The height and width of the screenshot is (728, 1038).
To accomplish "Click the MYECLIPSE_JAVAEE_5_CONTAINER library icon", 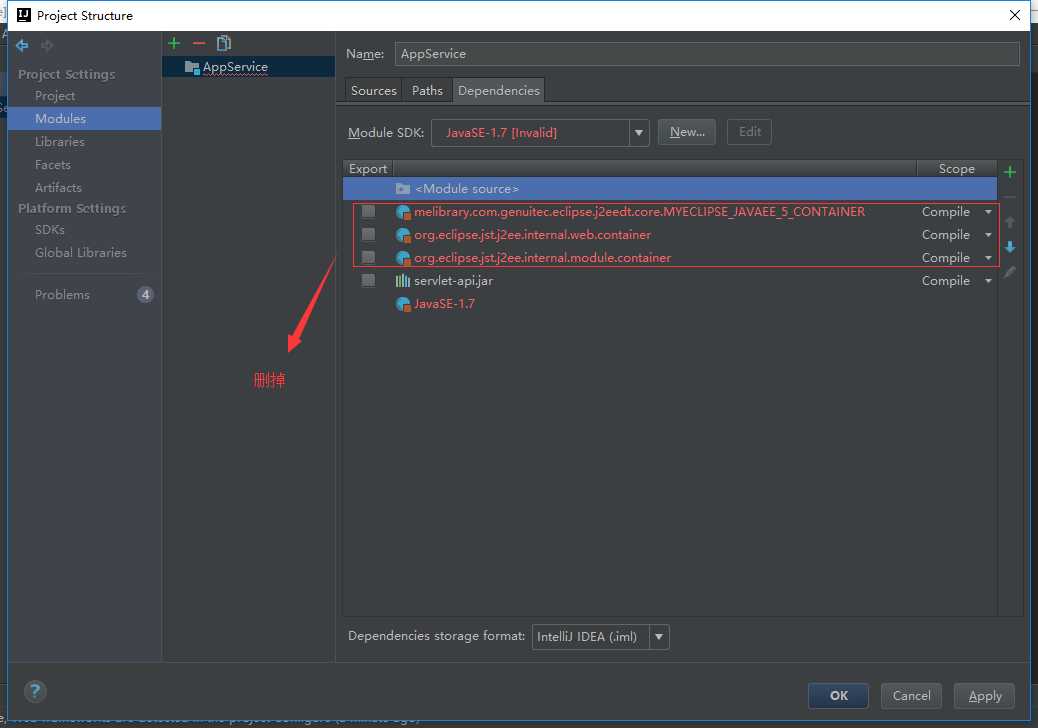I will tap(402, 212).
